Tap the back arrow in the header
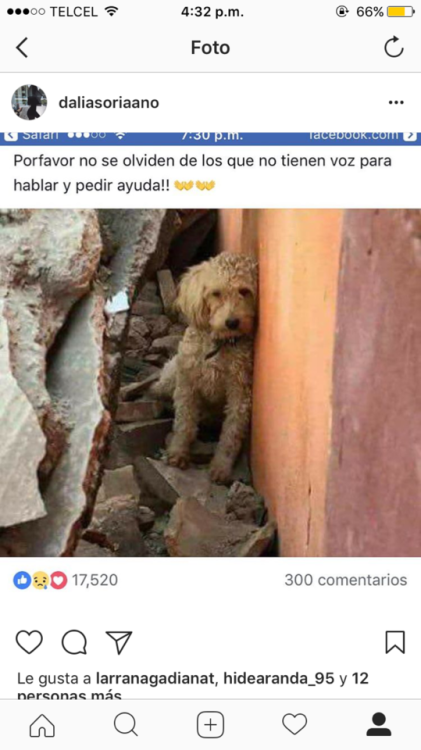The height and width of the screenshot is (750, 421). coord(22,48)
